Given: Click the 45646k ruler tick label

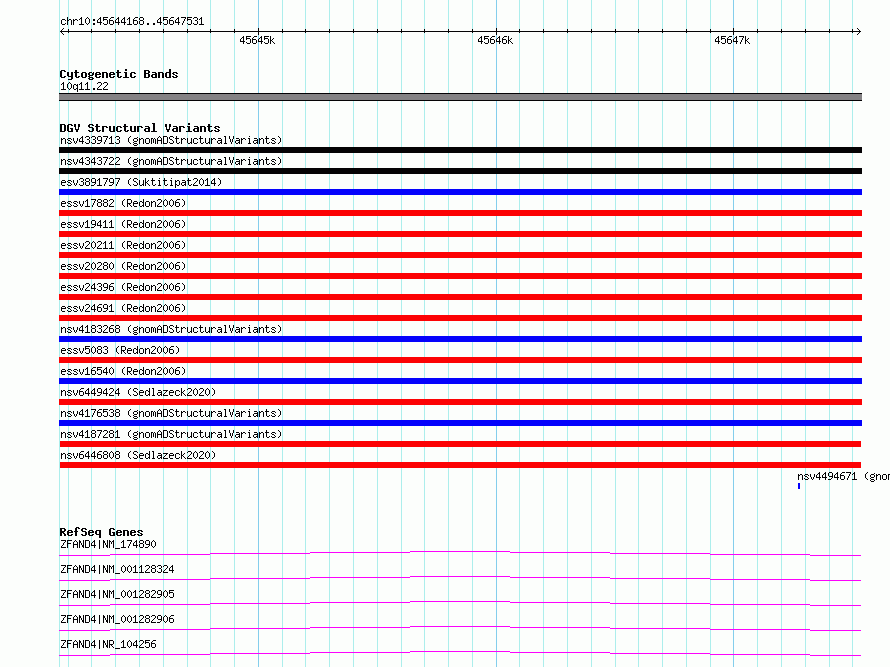Looking at the screenshot, I should (495, 40).
